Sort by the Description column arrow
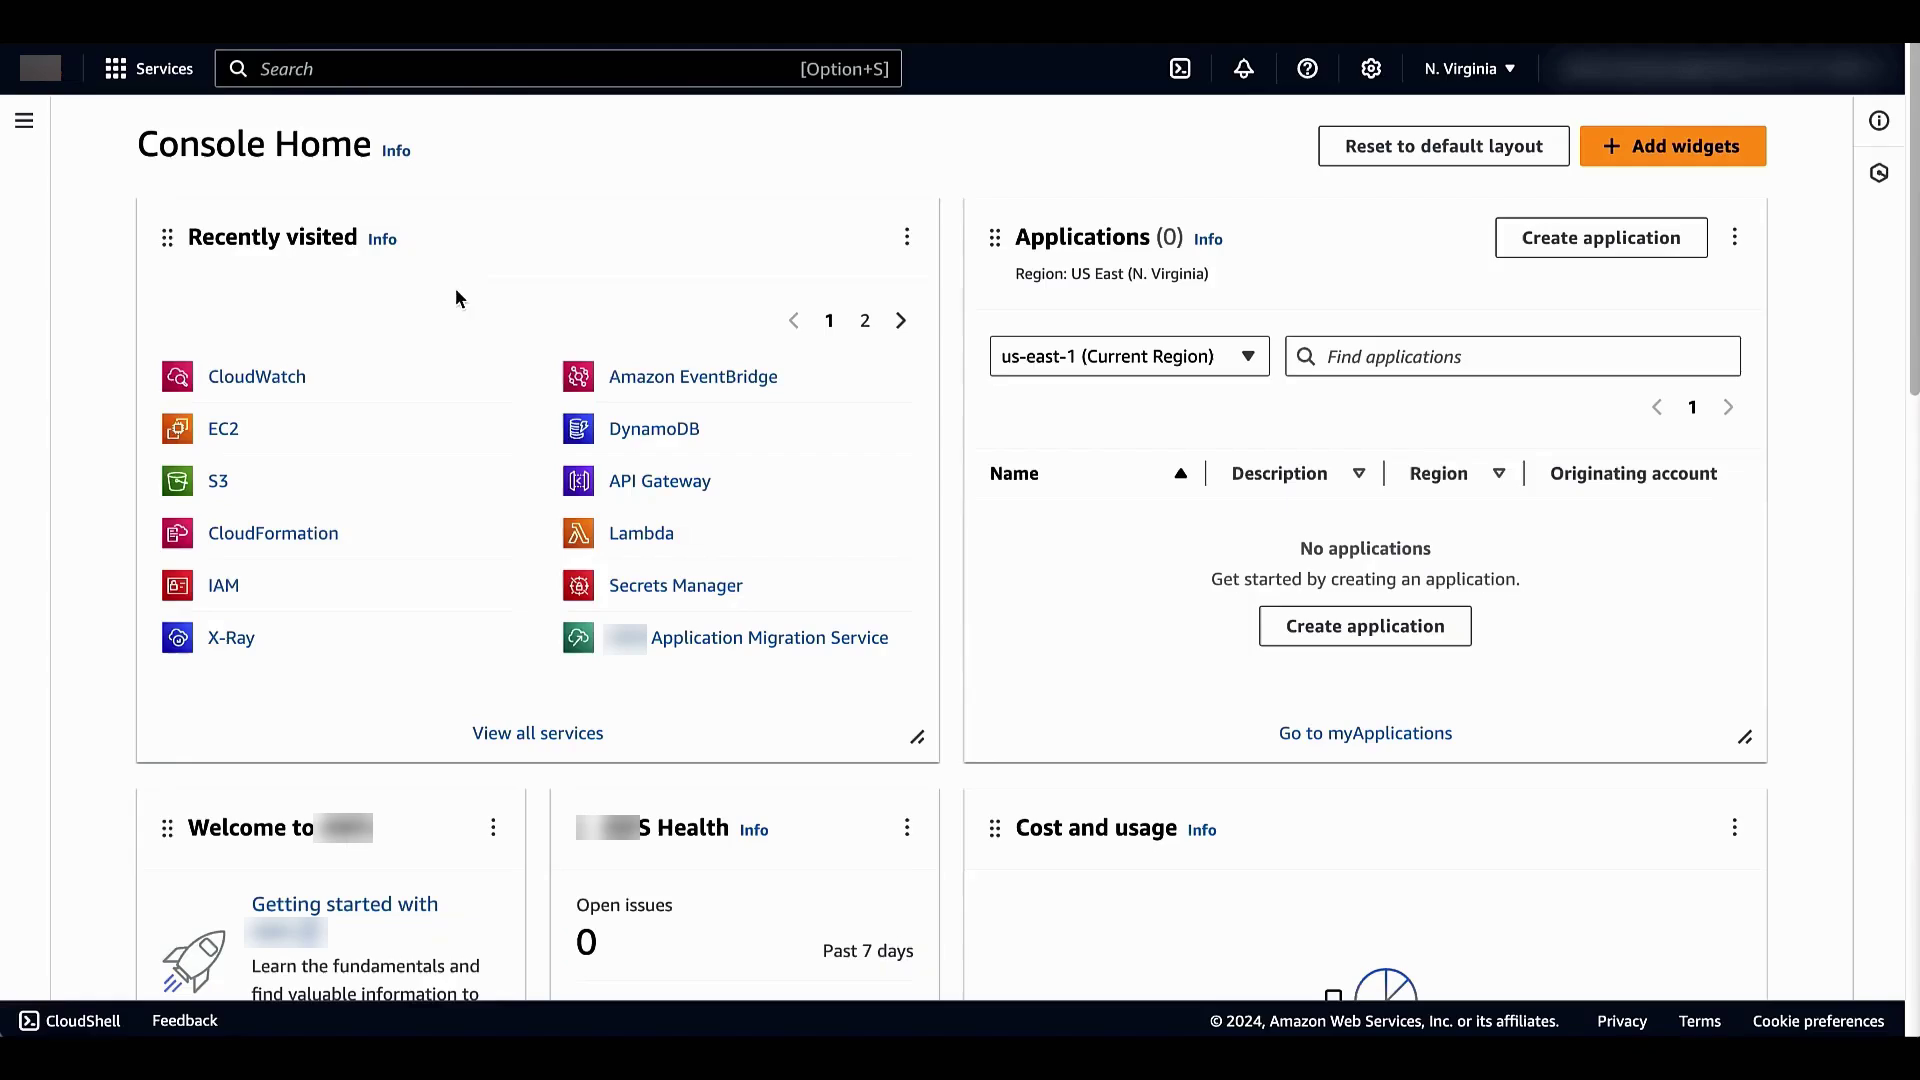This screenshot has width=1920, height=1080. click(1358, 474)
